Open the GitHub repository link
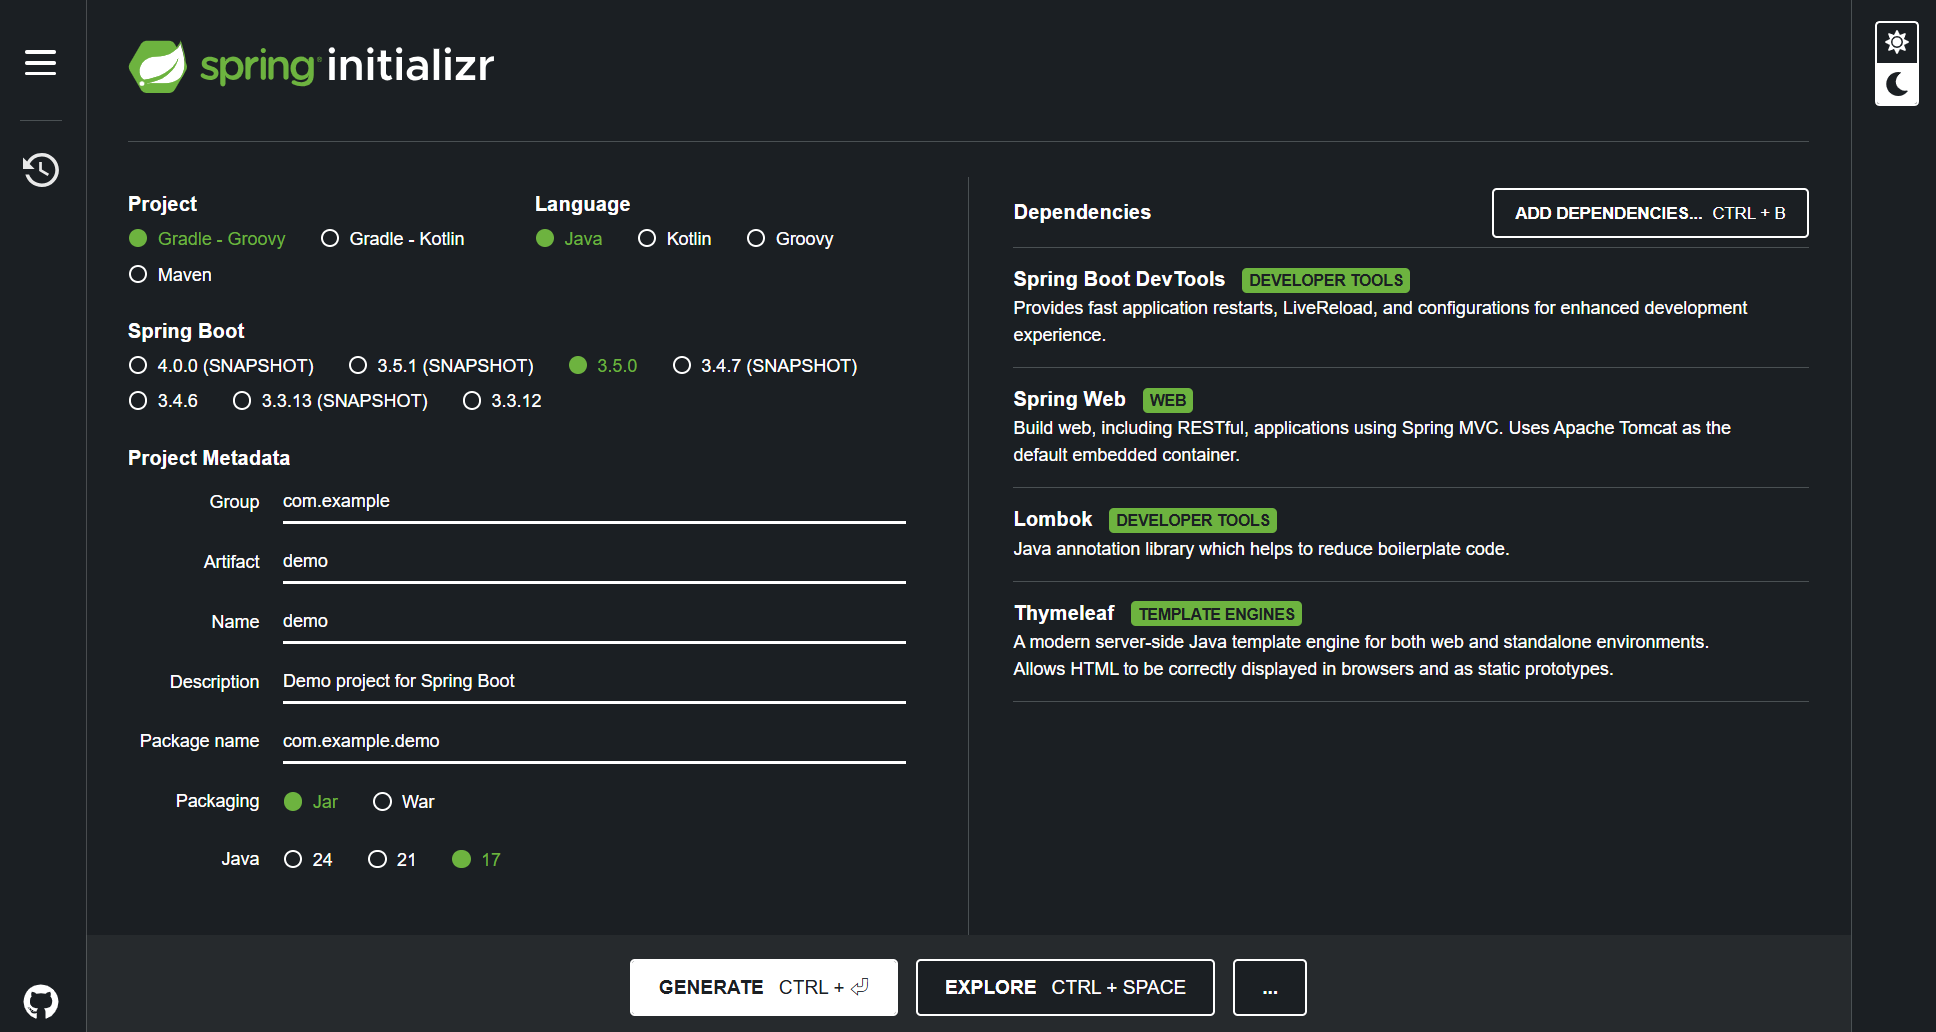This screenshot has width=1936, height=1032. coord(40,1001)
